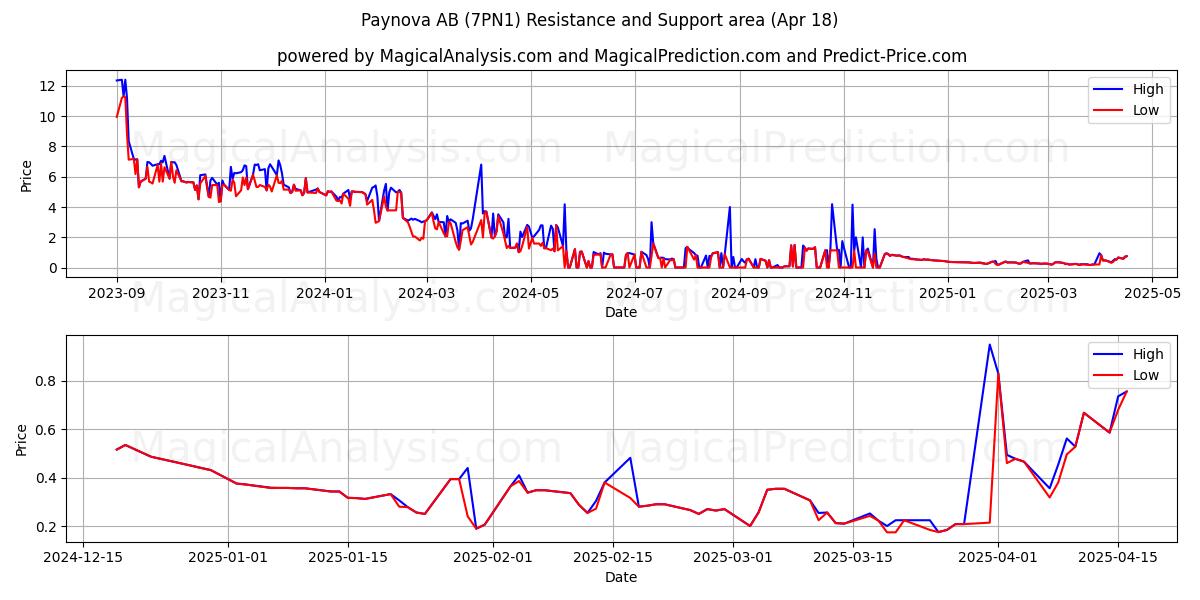Click the '2025-02-15' tick label
Viewport: 1200px width, 600px height.
(x=613, y=558)
